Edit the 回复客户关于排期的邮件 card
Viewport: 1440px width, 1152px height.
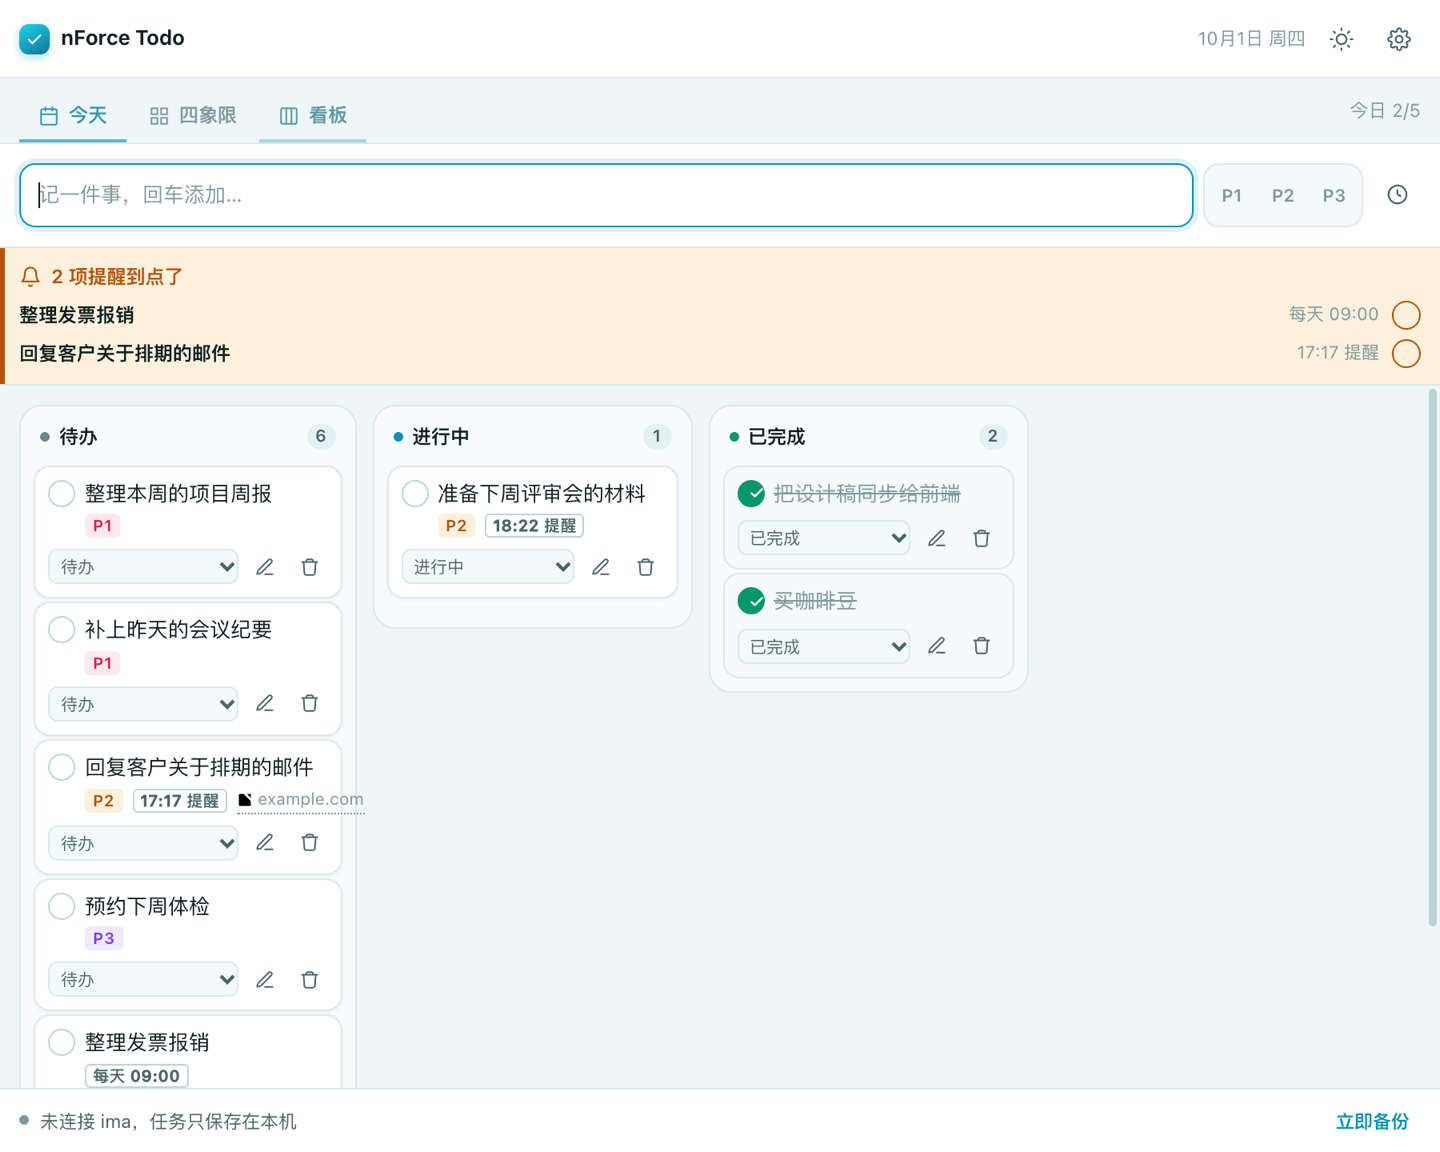pyautogui.click(x=265, y=843)
